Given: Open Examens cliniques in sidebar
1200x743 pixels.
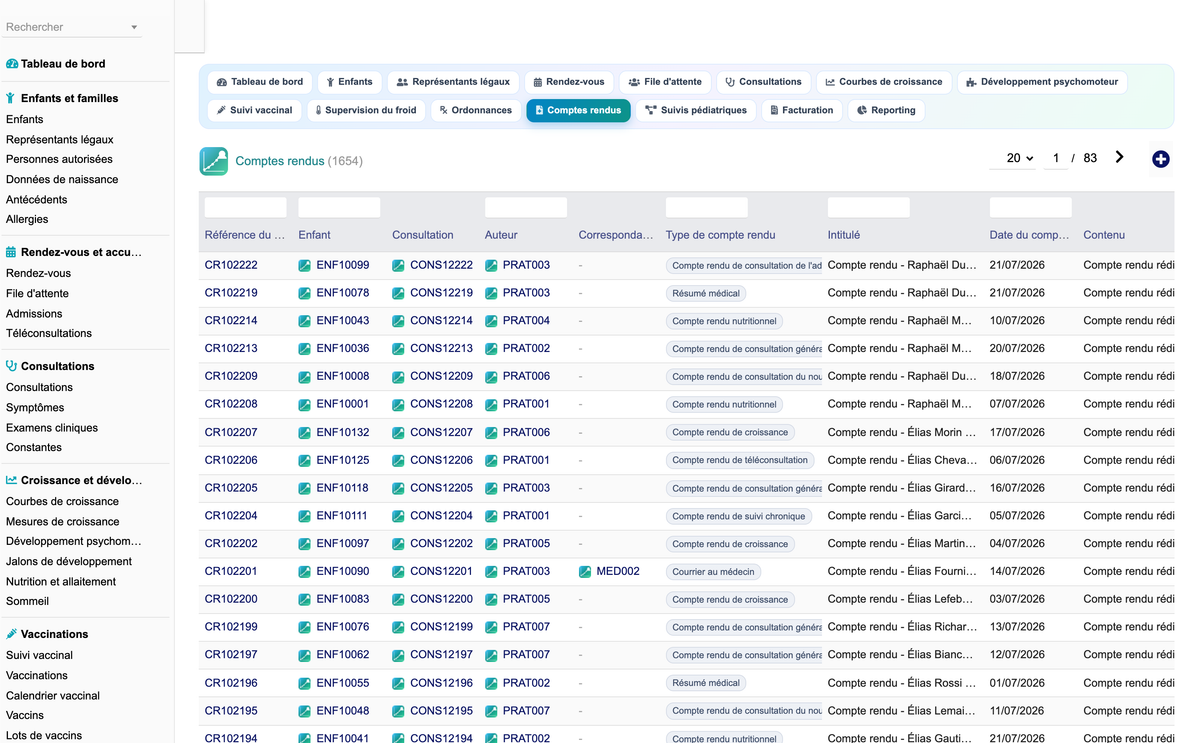Looking at the screenshot, I should [52, 428].
